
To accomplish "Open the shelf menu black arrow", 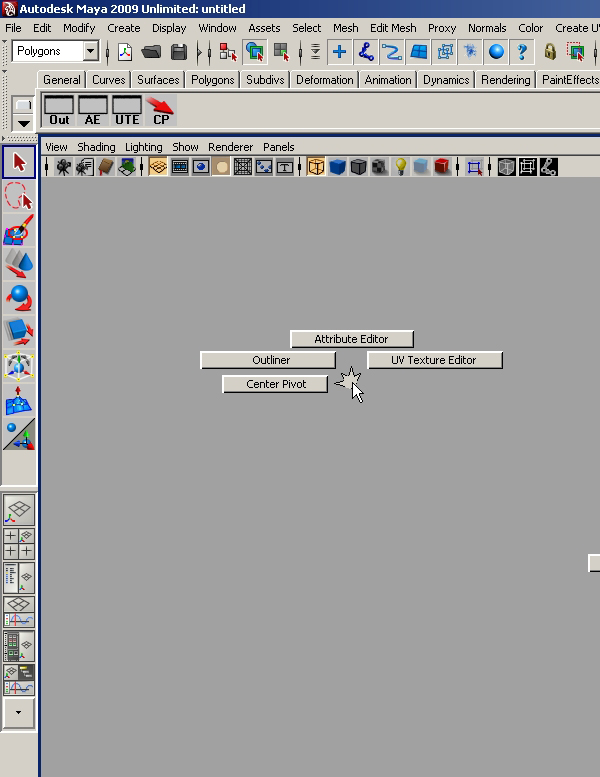I will click(x=23, y=123).
